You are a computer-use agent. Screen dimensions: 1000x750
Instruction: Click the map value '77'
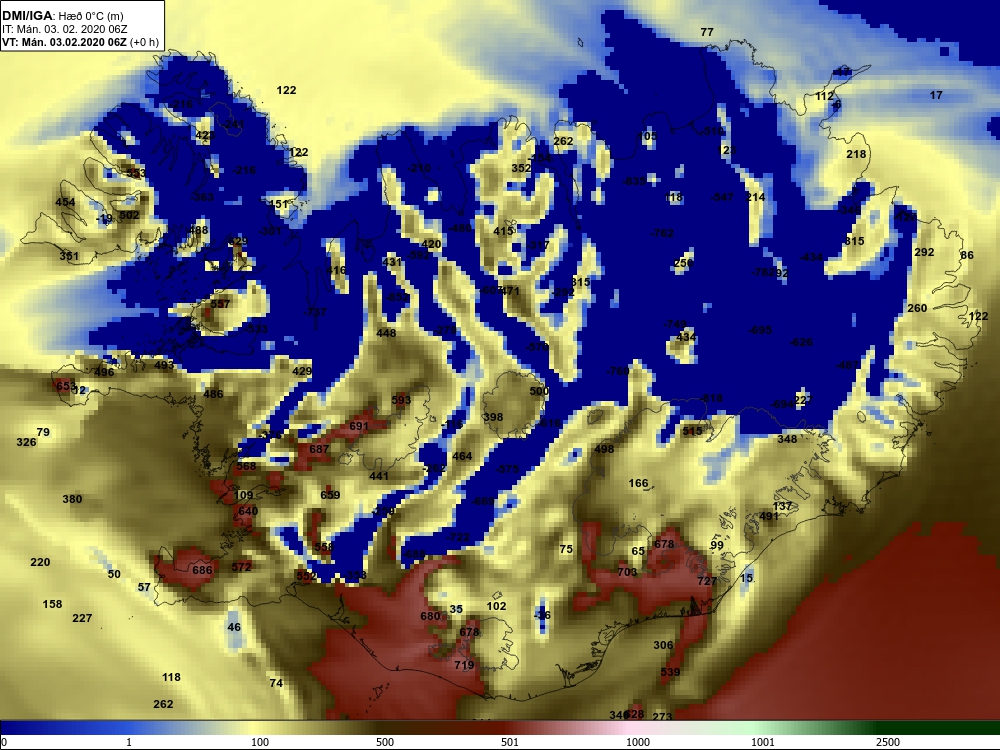pos(707,32)
